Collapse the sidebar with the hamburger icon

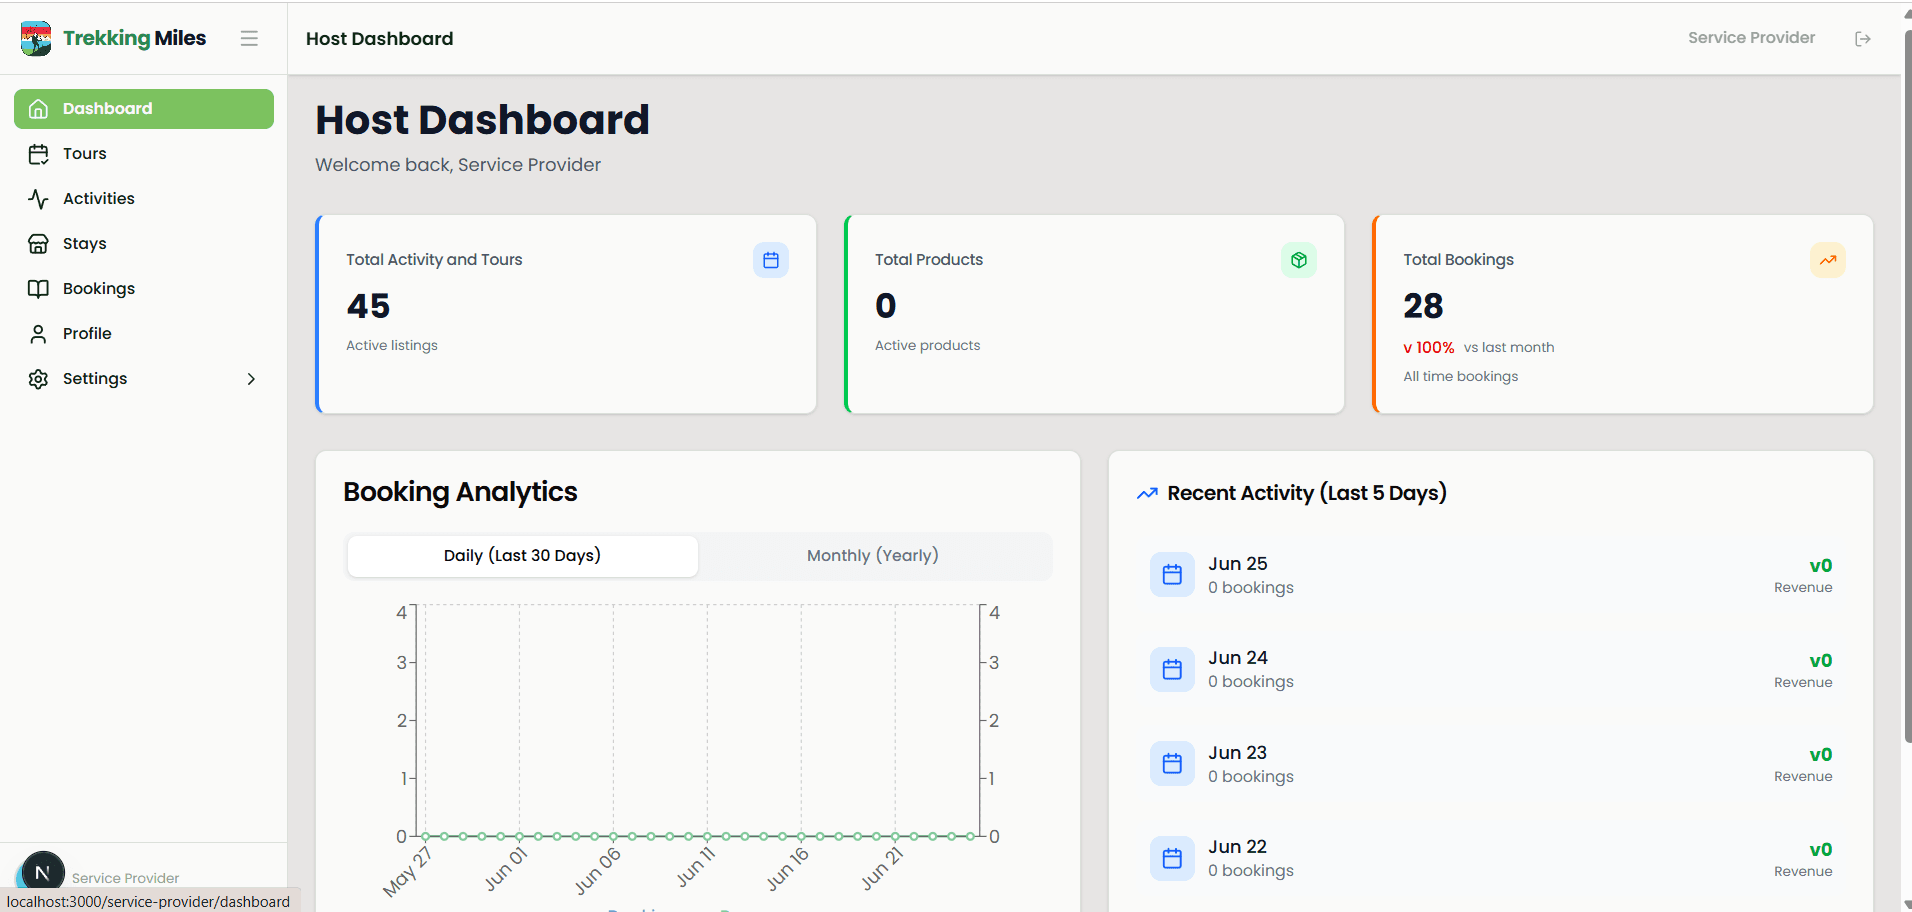pos(249,38)
